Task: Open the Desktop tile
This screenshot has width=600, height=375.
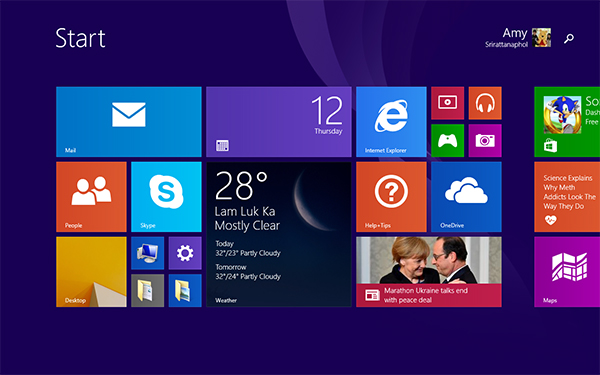Action: (91, 272)
